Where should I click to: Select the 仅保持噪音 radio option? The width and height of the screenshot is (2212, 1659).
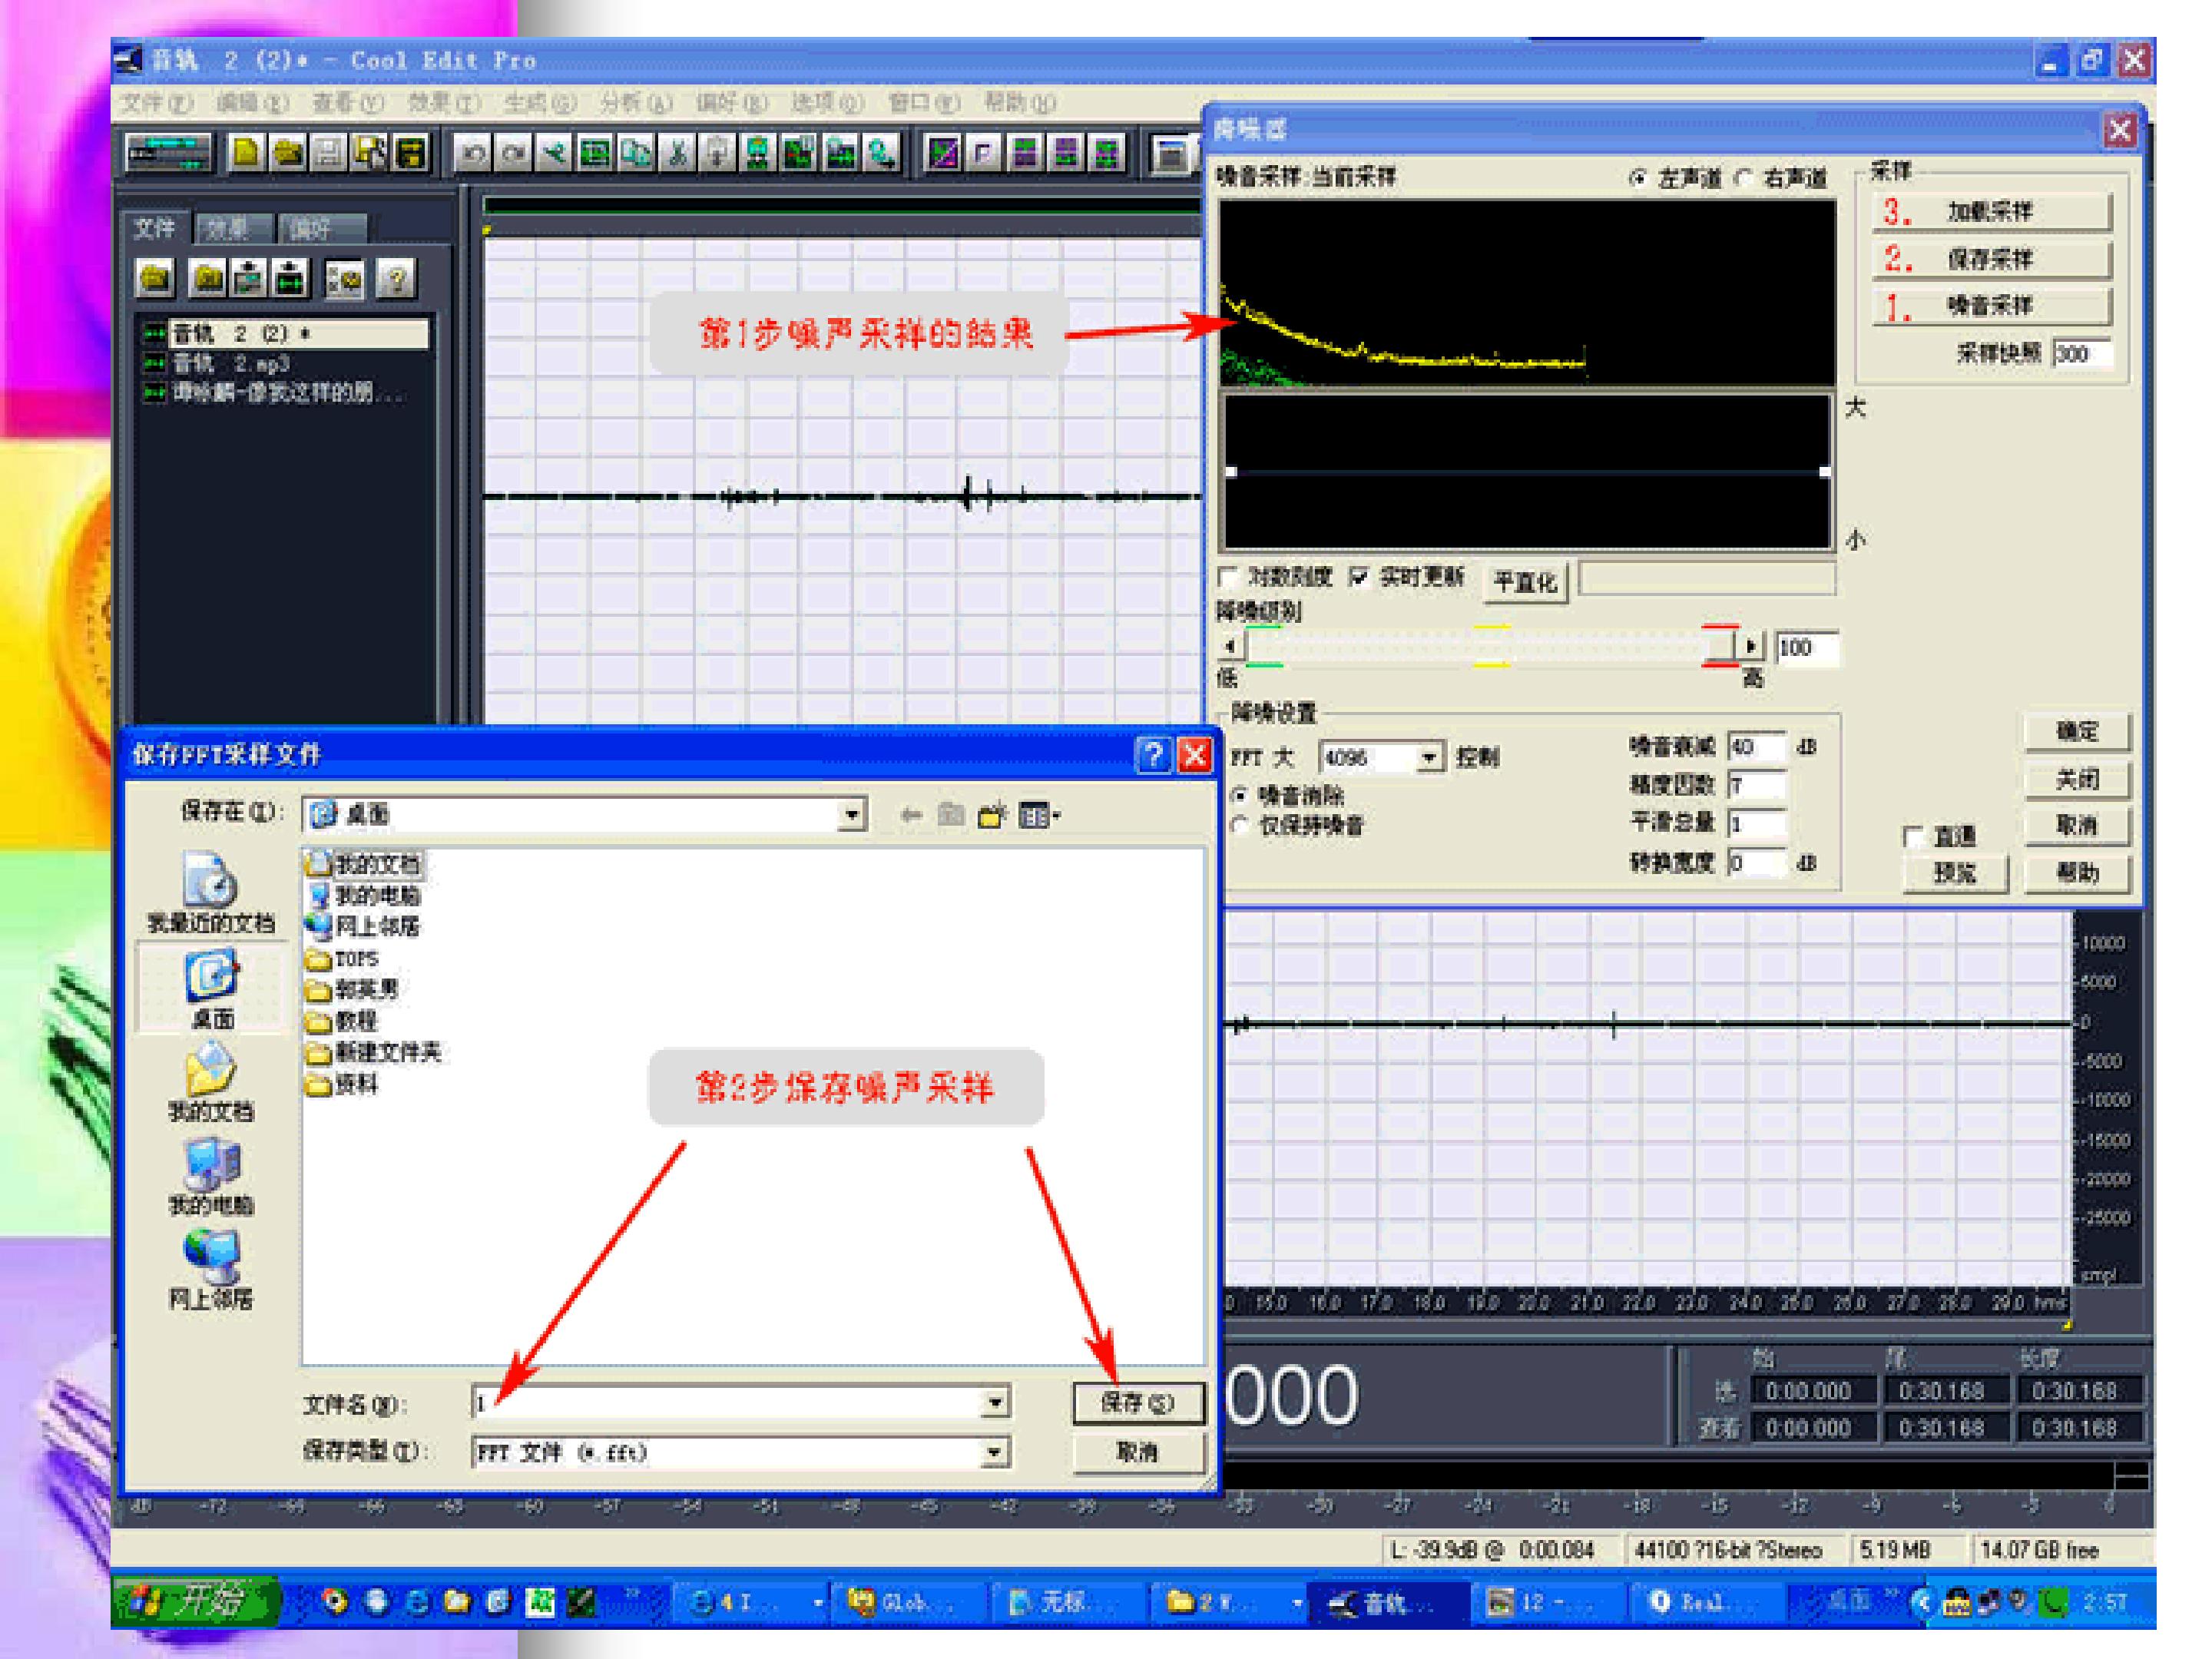(1241, 825)
